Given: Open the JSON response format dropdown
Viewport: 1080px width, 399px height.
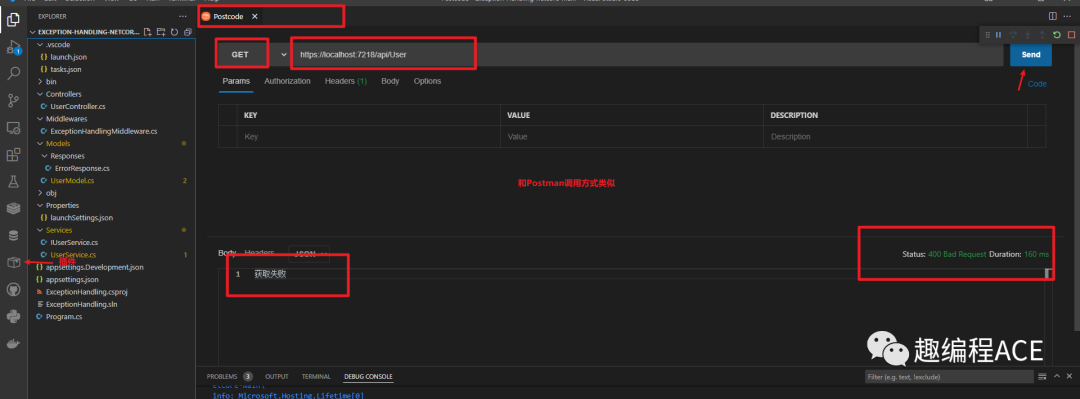Looking at the screenshot, I should click(x=309, y=254).
